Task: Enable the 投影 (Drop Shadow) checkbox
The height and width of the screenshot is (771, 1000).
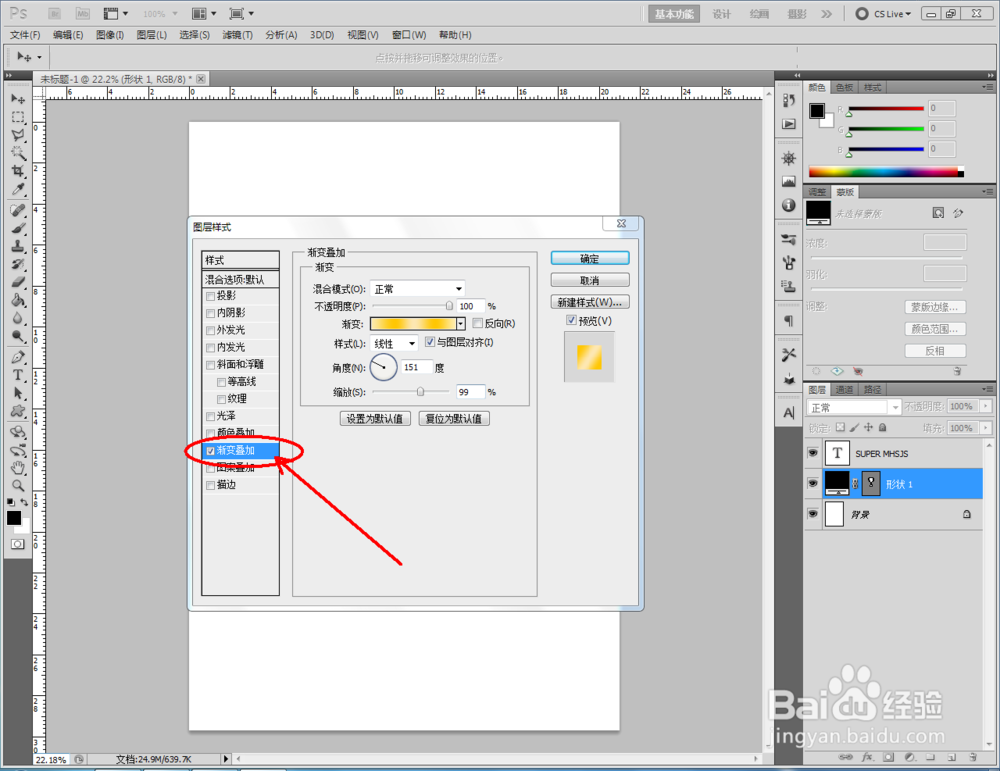Action: pyautogui.click(x=210, y=296)
